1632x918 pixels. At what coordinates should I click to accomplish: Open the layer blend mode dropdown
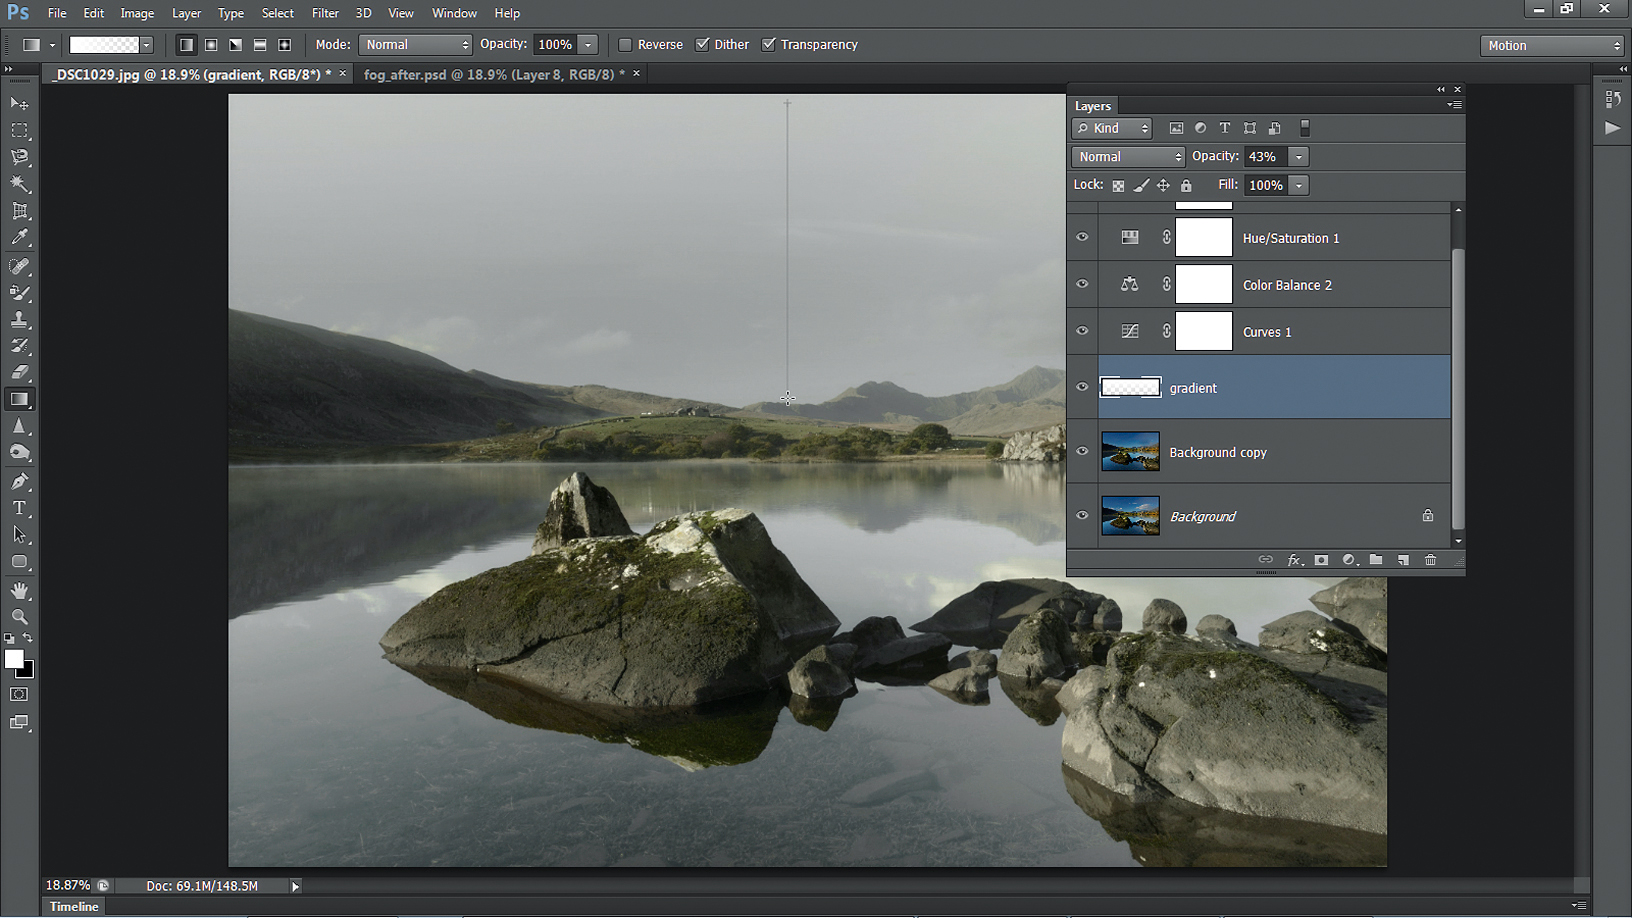pyautogui.click(x=1128, y=157)
